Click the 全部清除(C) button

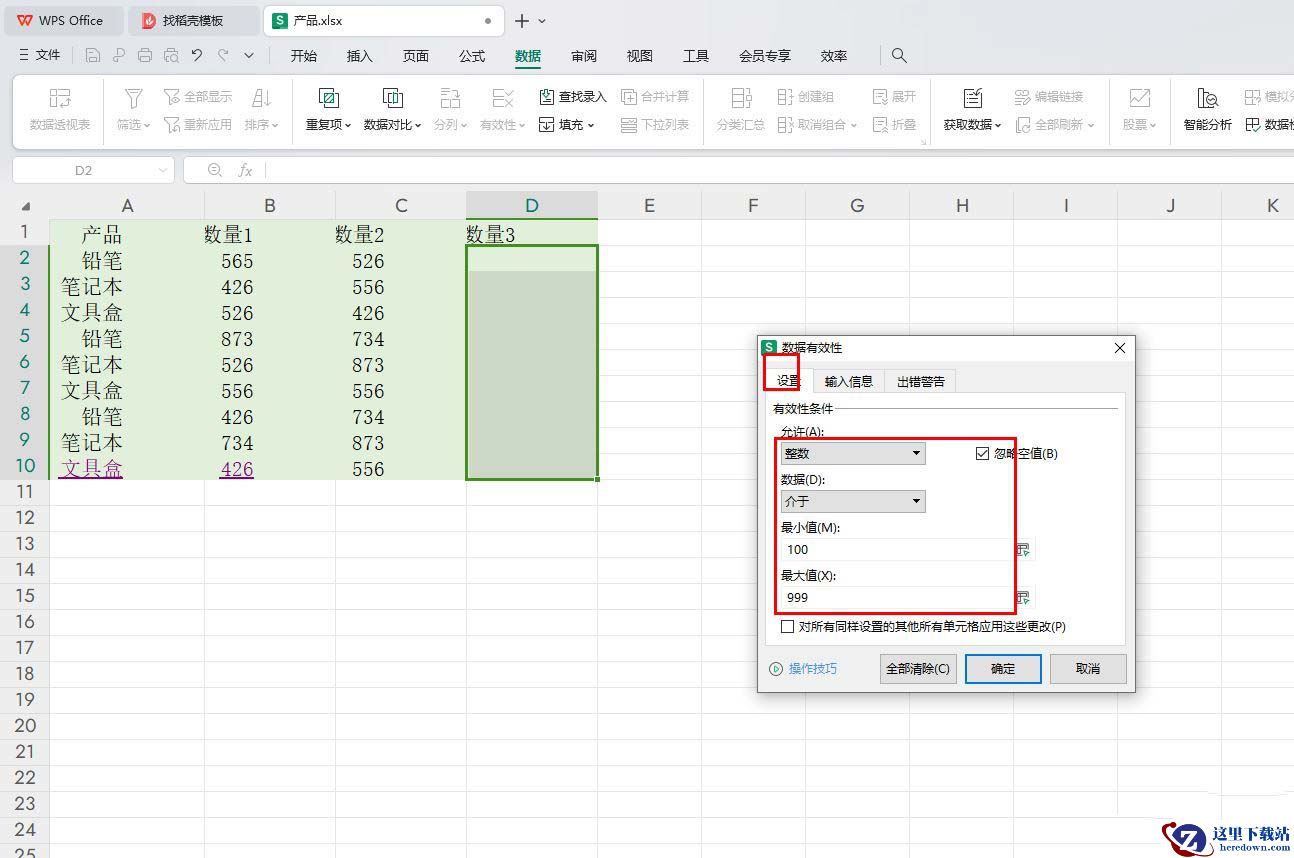coord(918,669)
